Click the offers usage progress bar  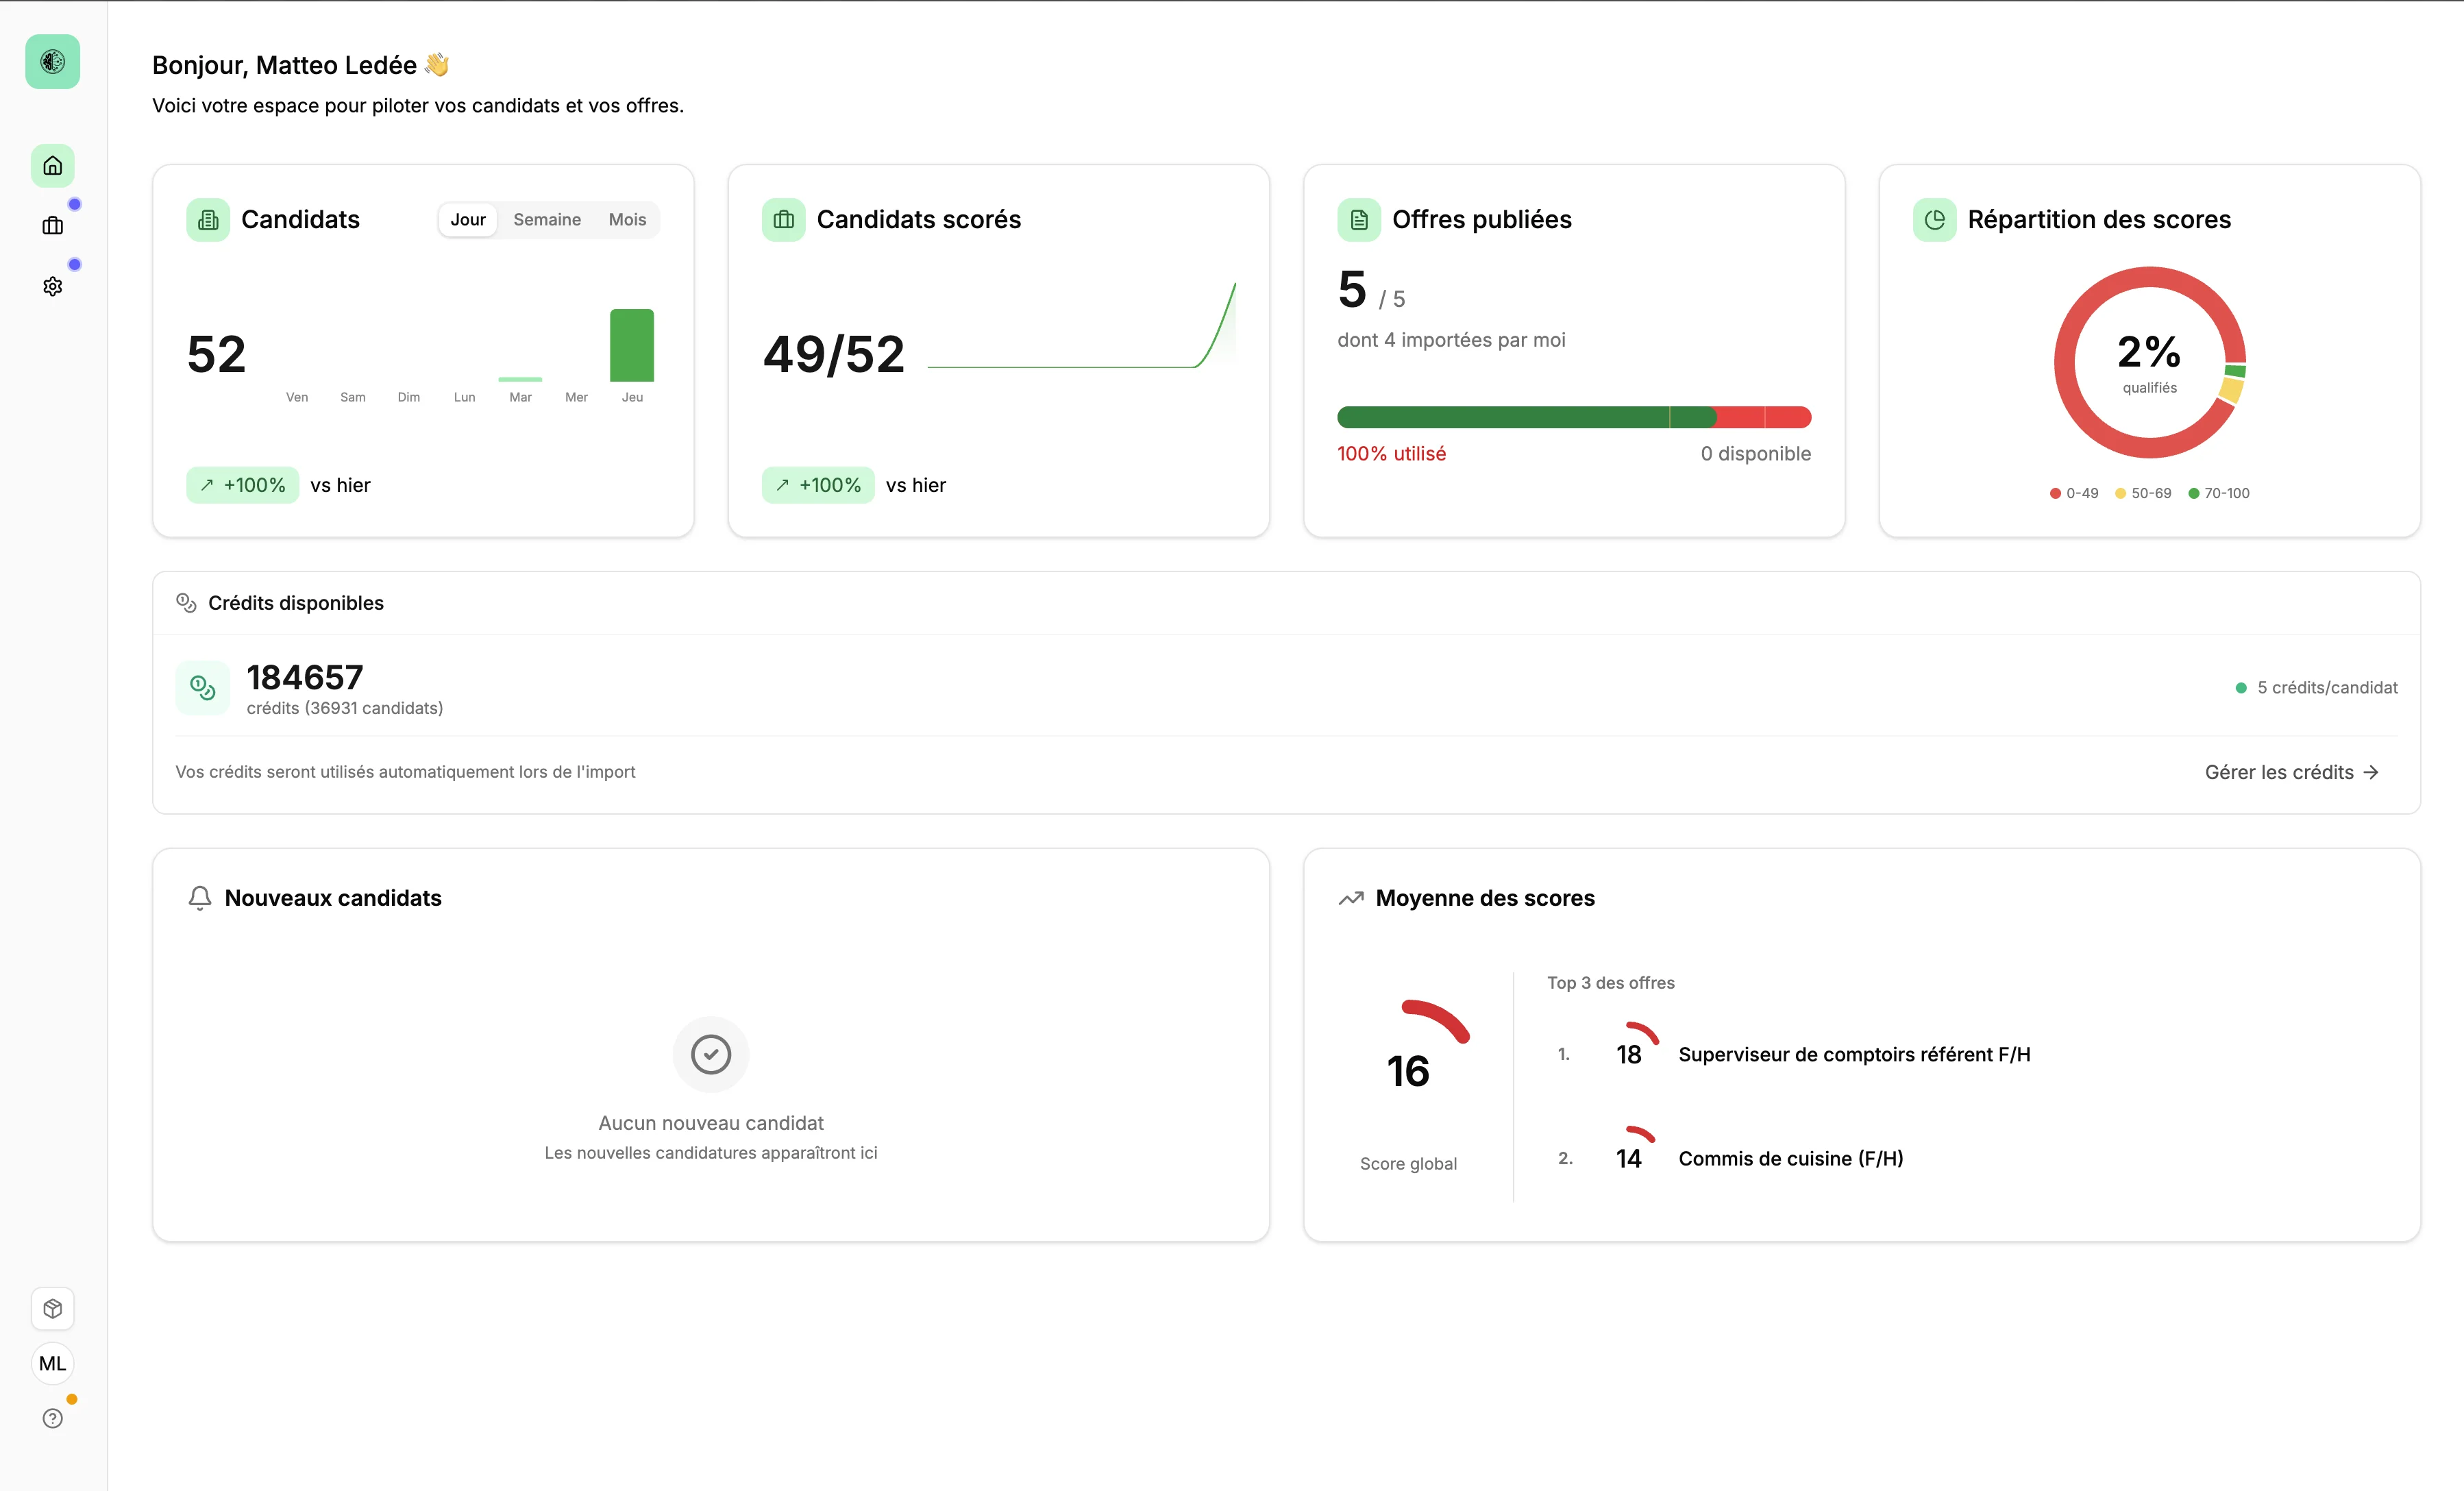(x=1574, y=417)
